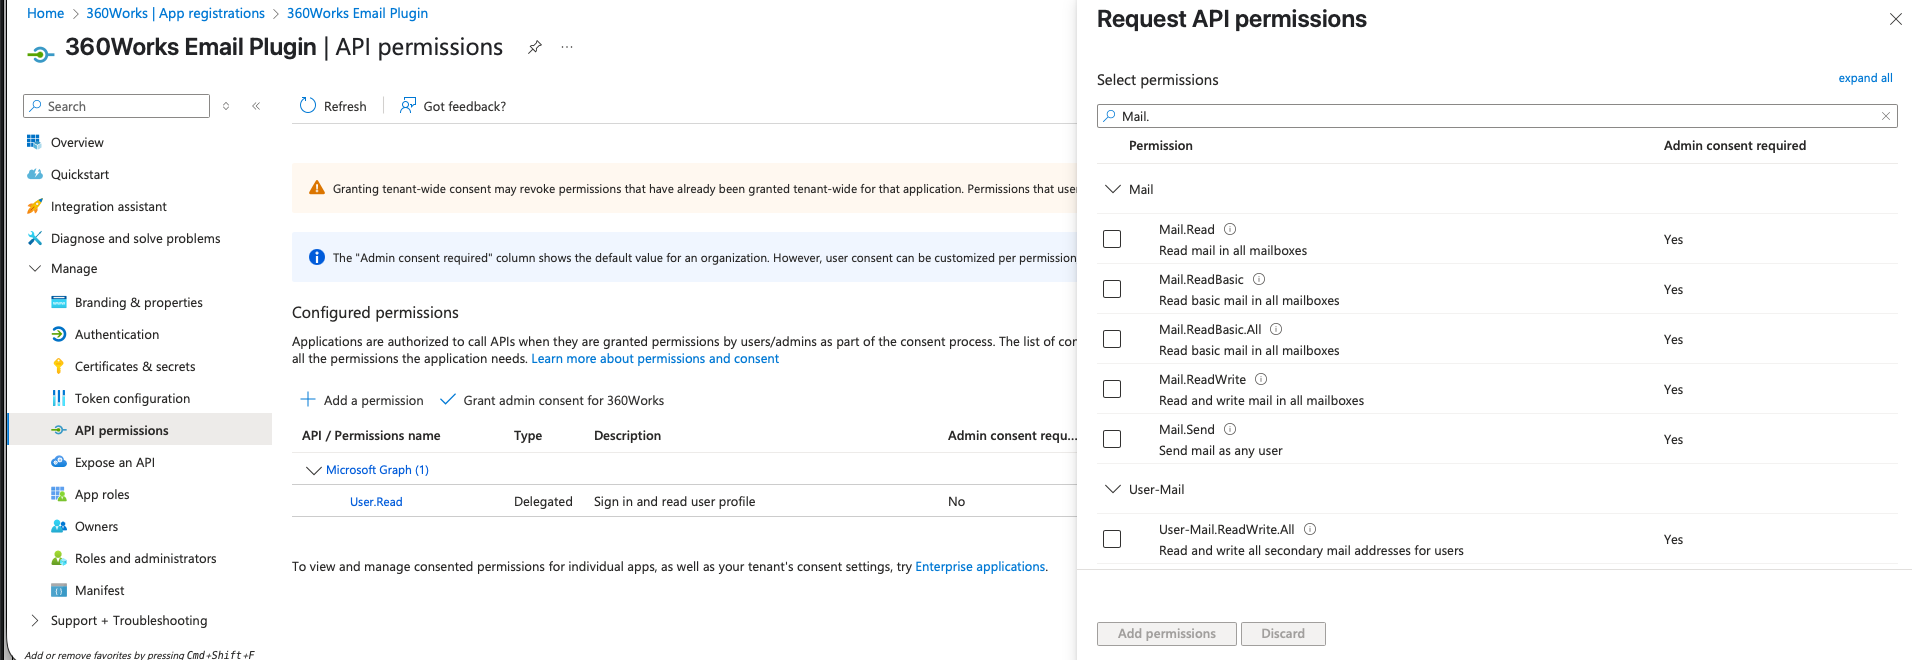Click the Authentication icon
This screenshot has width=1912, height=660.
click(x=58, y=334)
